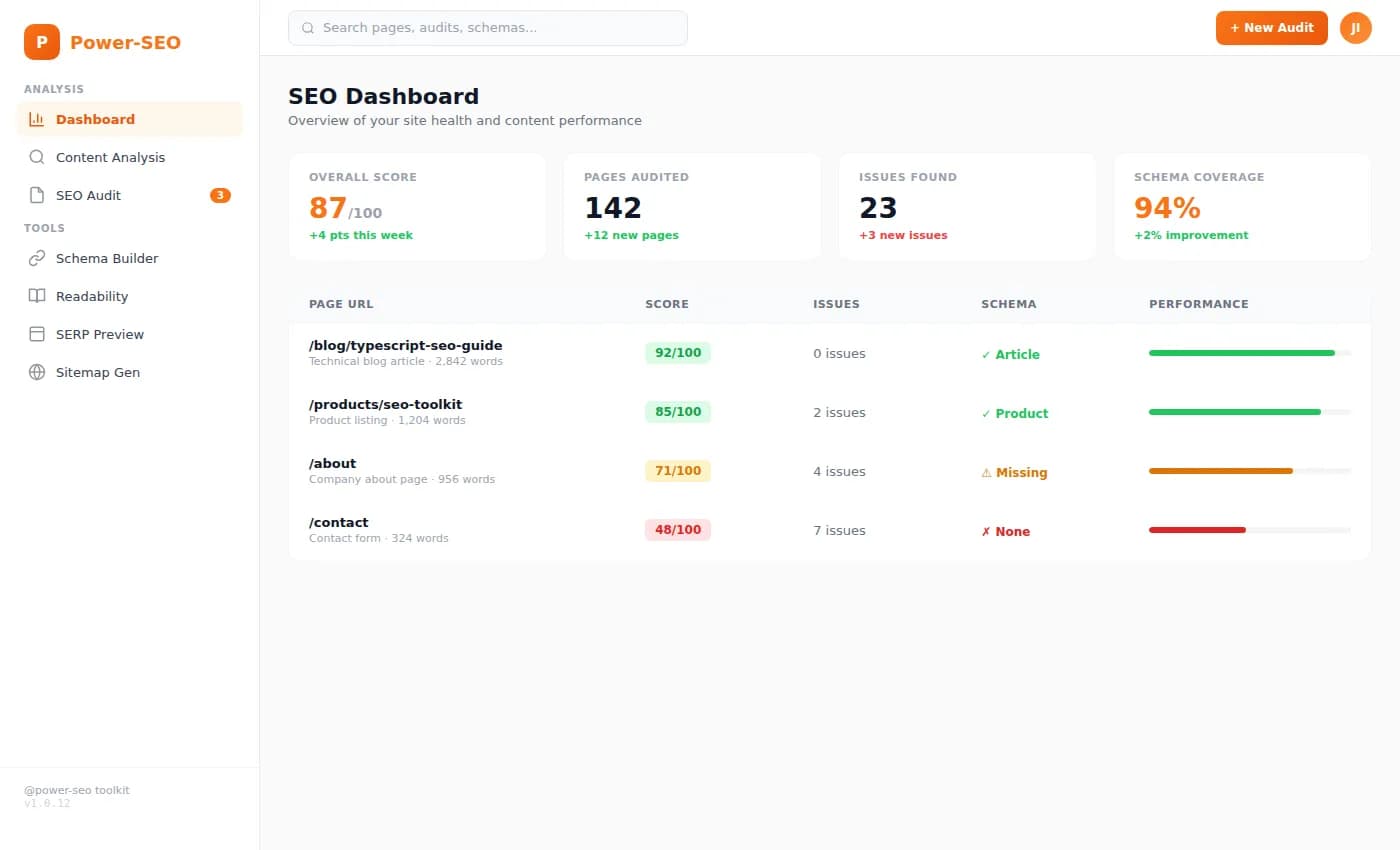Screen dimensions: 1400x850
Task: Focus the search pages, audits, schemas field
Action: click(x=488, y=28)
